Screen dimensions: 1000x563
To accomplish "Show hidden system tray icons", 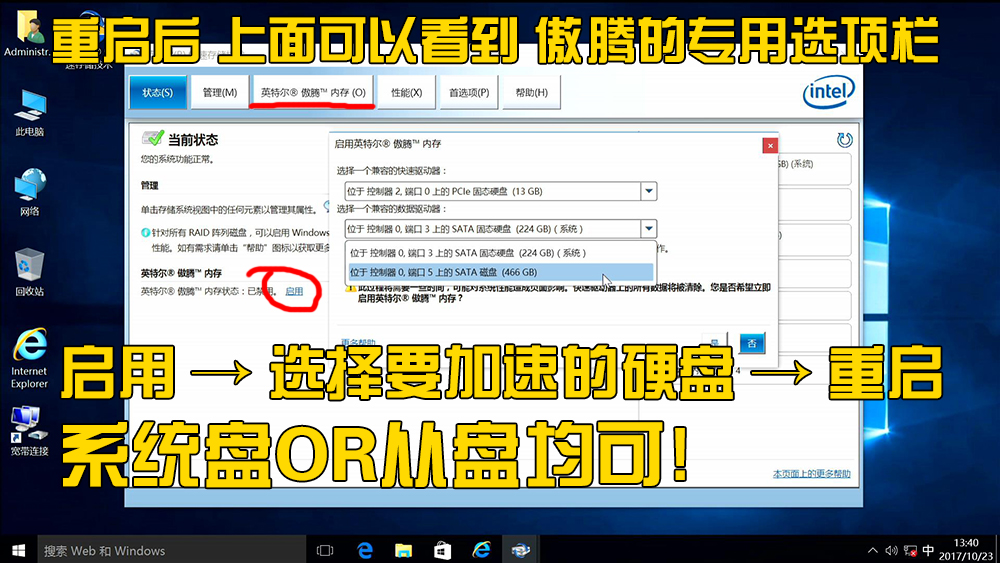I will pyautogui.click(x=872, y=551).
